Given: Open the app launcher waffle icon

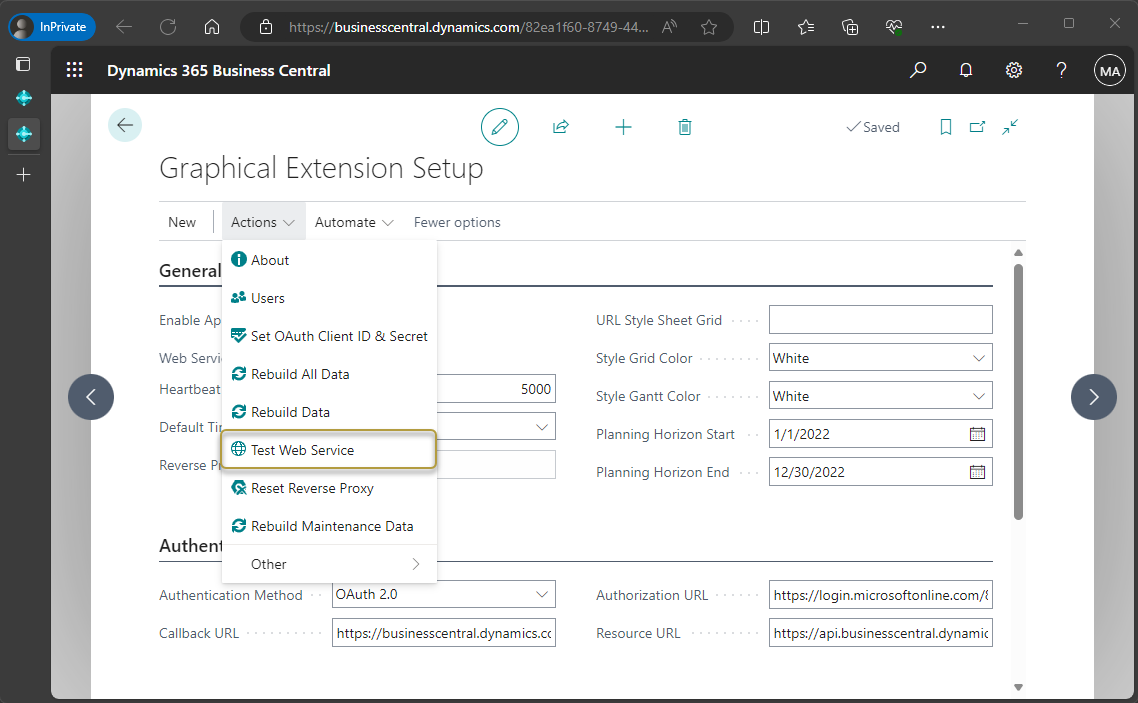Looking at the screenshot, I should click(75, 70).
